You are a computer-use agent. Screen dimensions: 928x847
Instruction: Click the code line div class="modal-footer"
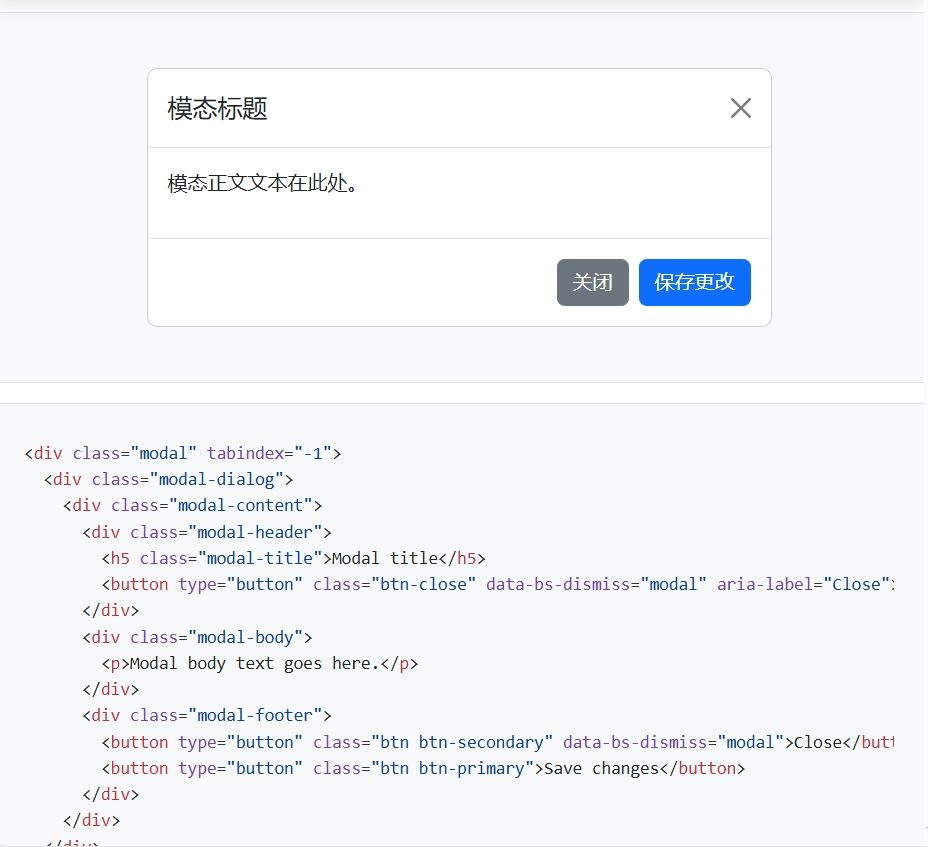click(x=207, y=716)
